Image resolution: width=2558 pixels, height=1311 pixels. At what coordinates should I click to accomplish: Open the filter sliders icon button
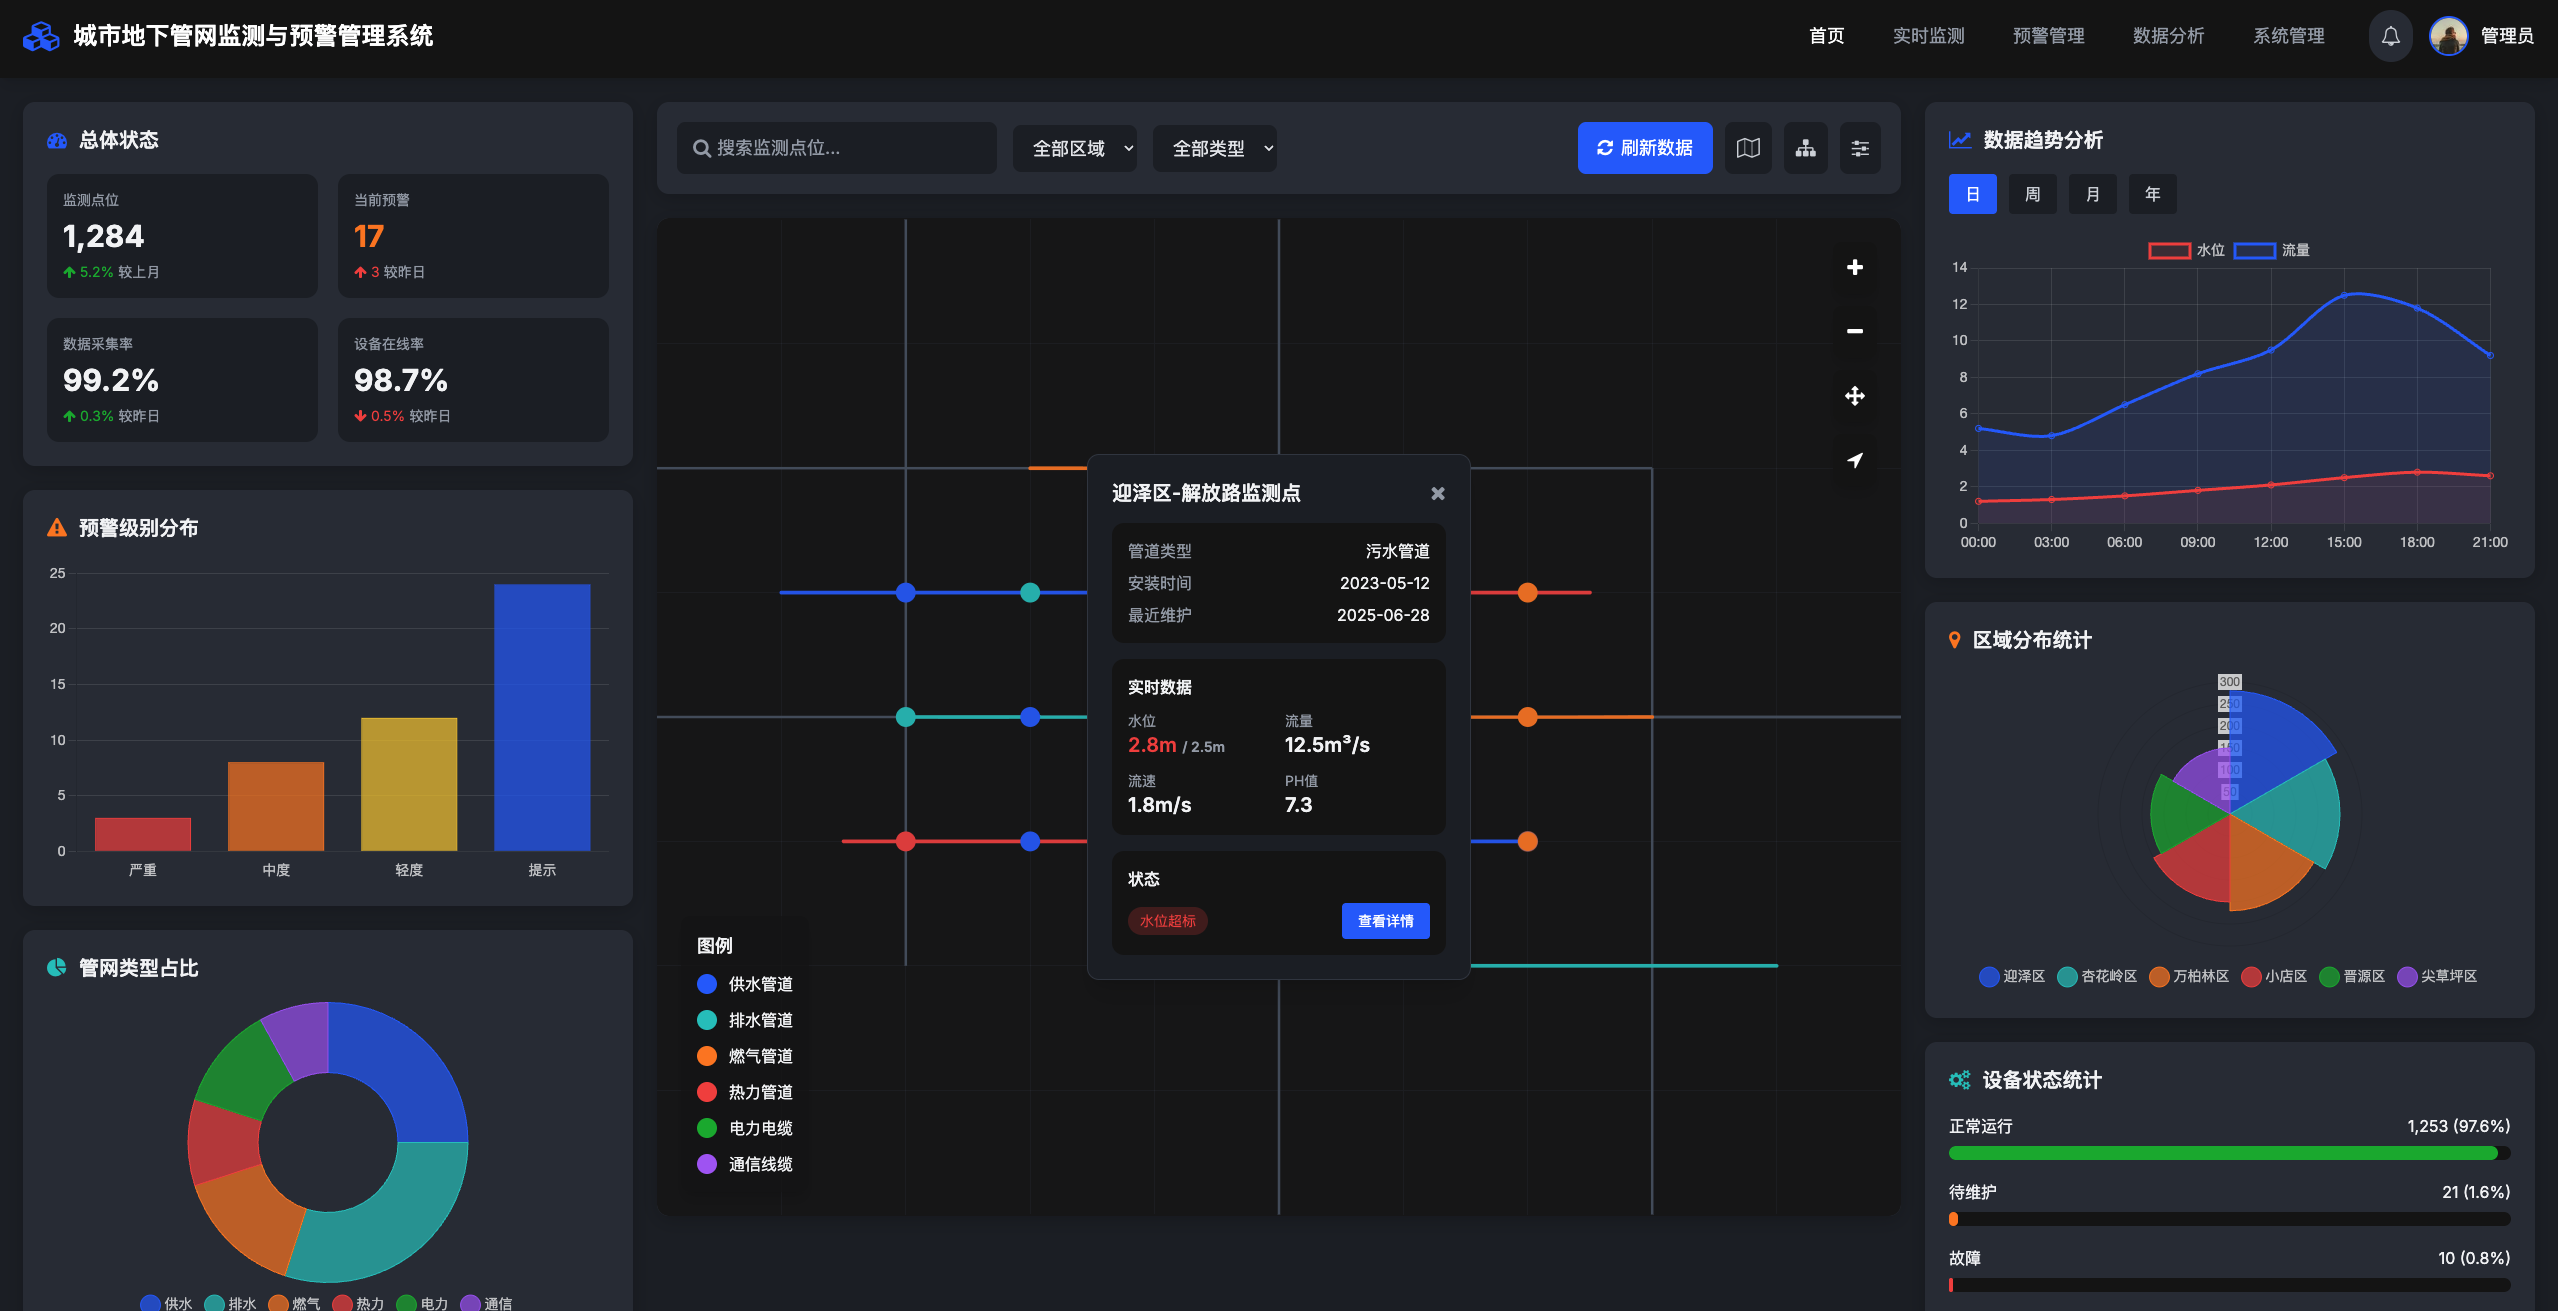(1860, 148)
